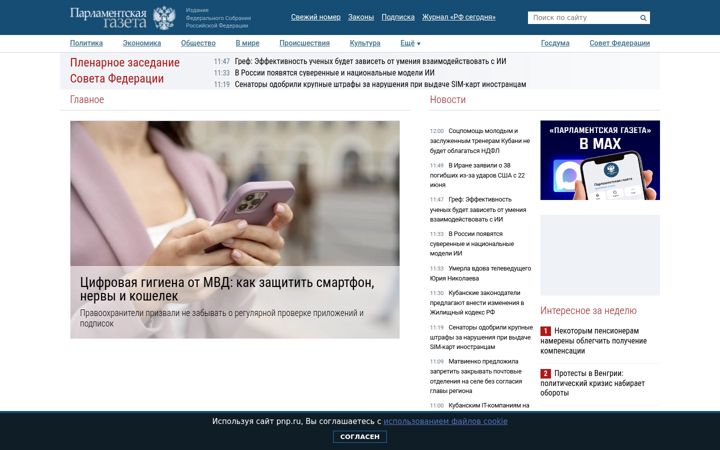Click the smartphone main story photo
Viewport: 720px width, 450px height.
(235, 193)
